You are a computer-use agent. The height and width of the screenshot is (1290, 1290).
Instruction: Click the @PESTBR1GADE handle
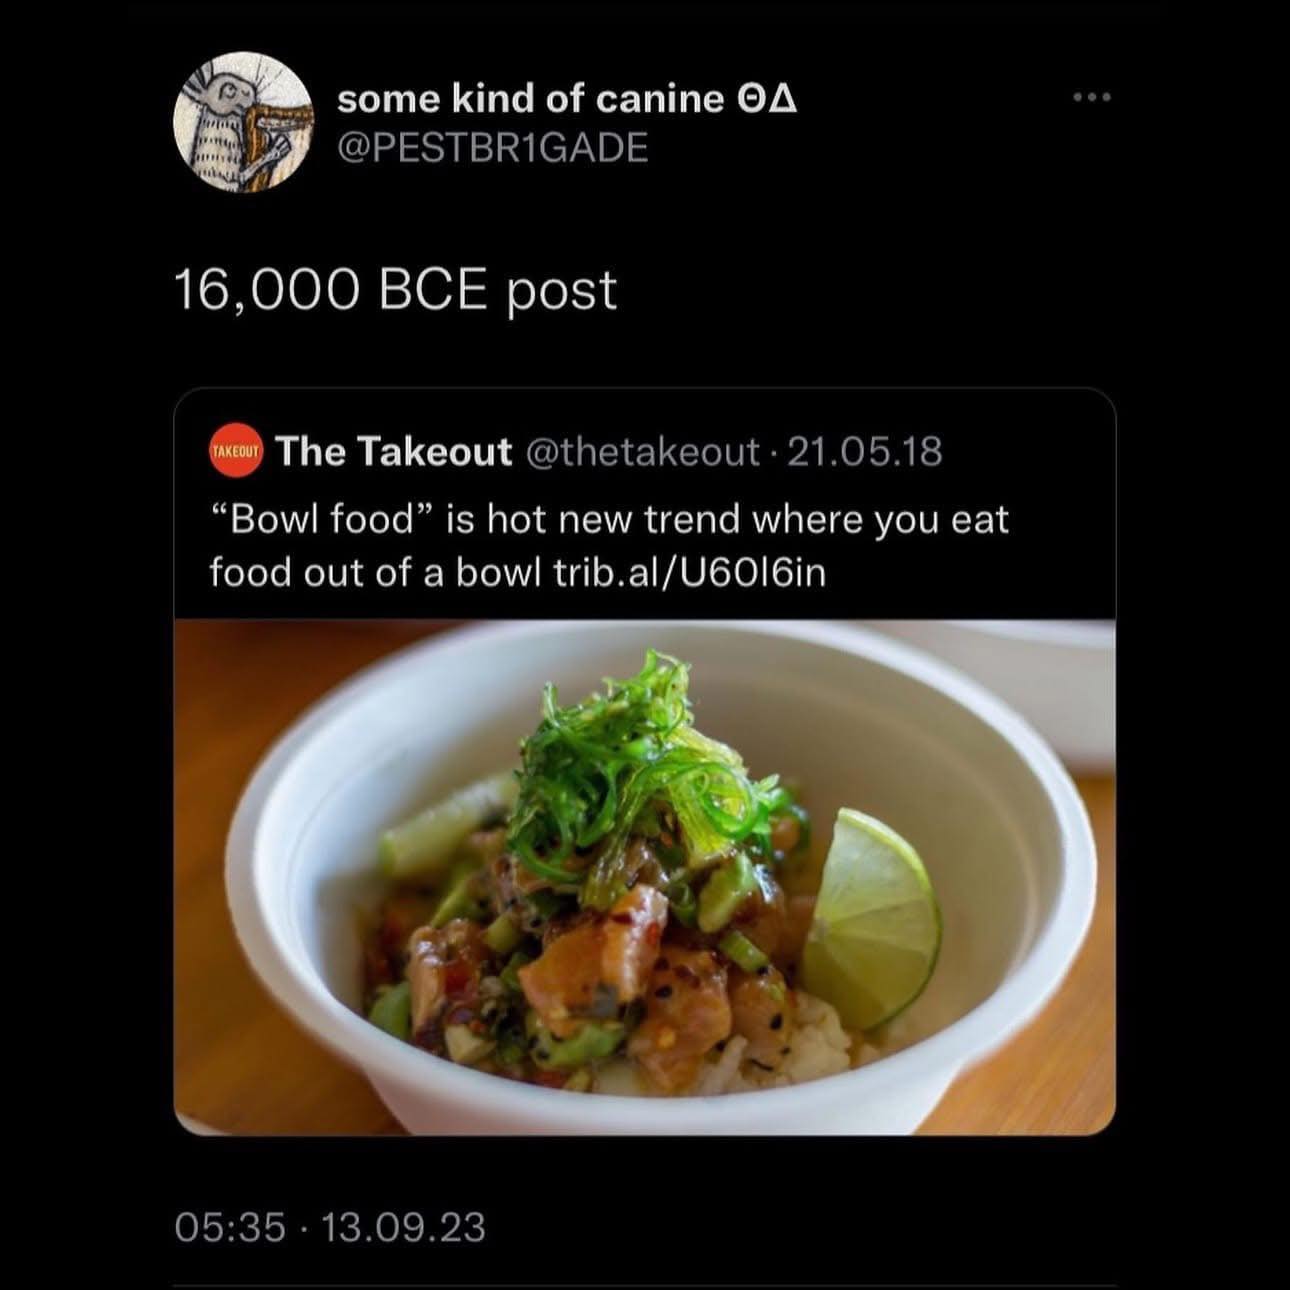[x=493, y=148]
